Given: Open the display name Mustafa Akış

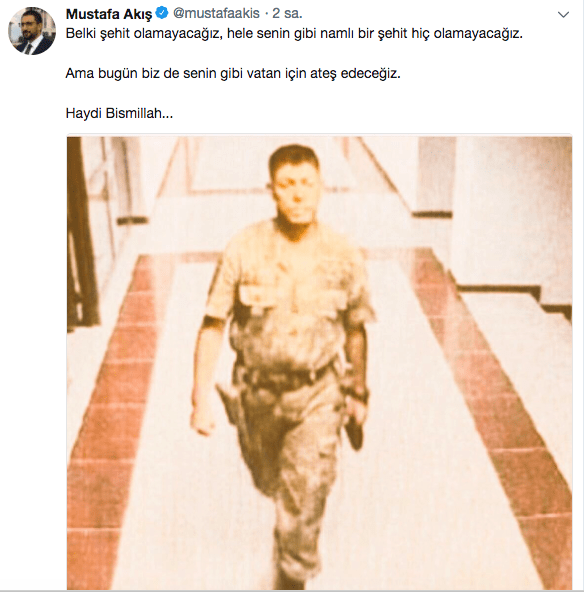Looking at the screenshot, I should 109,14.
